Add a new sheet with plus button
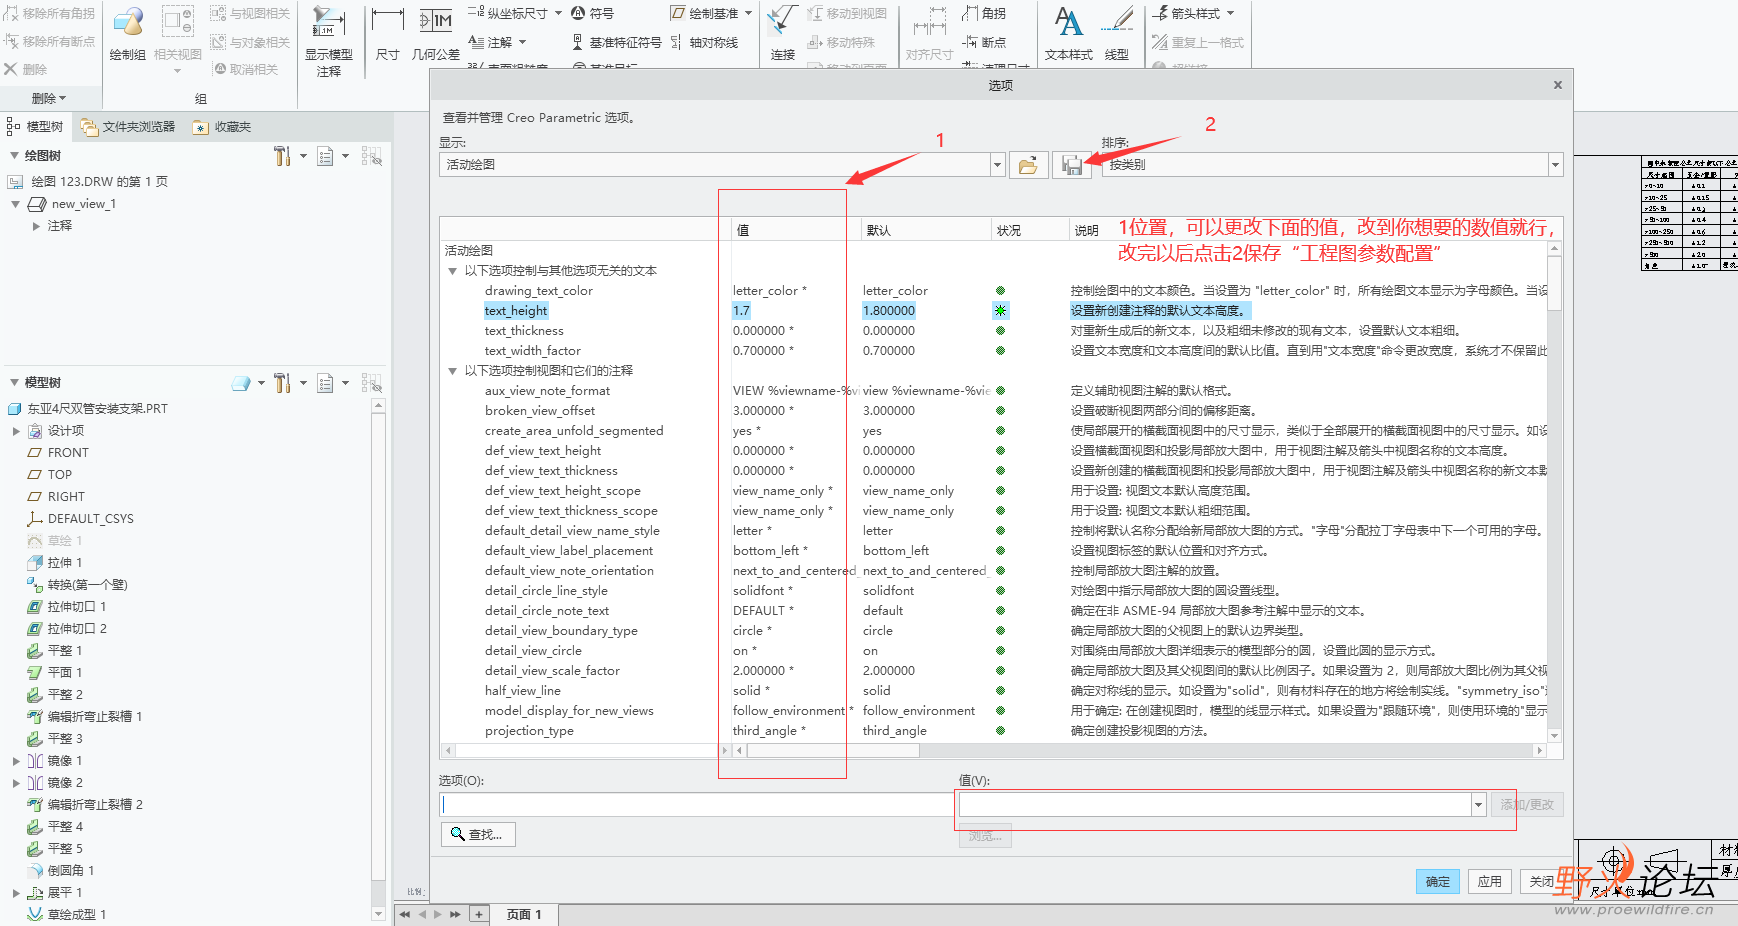The image size is (1738, 926). tap(479, 914)
